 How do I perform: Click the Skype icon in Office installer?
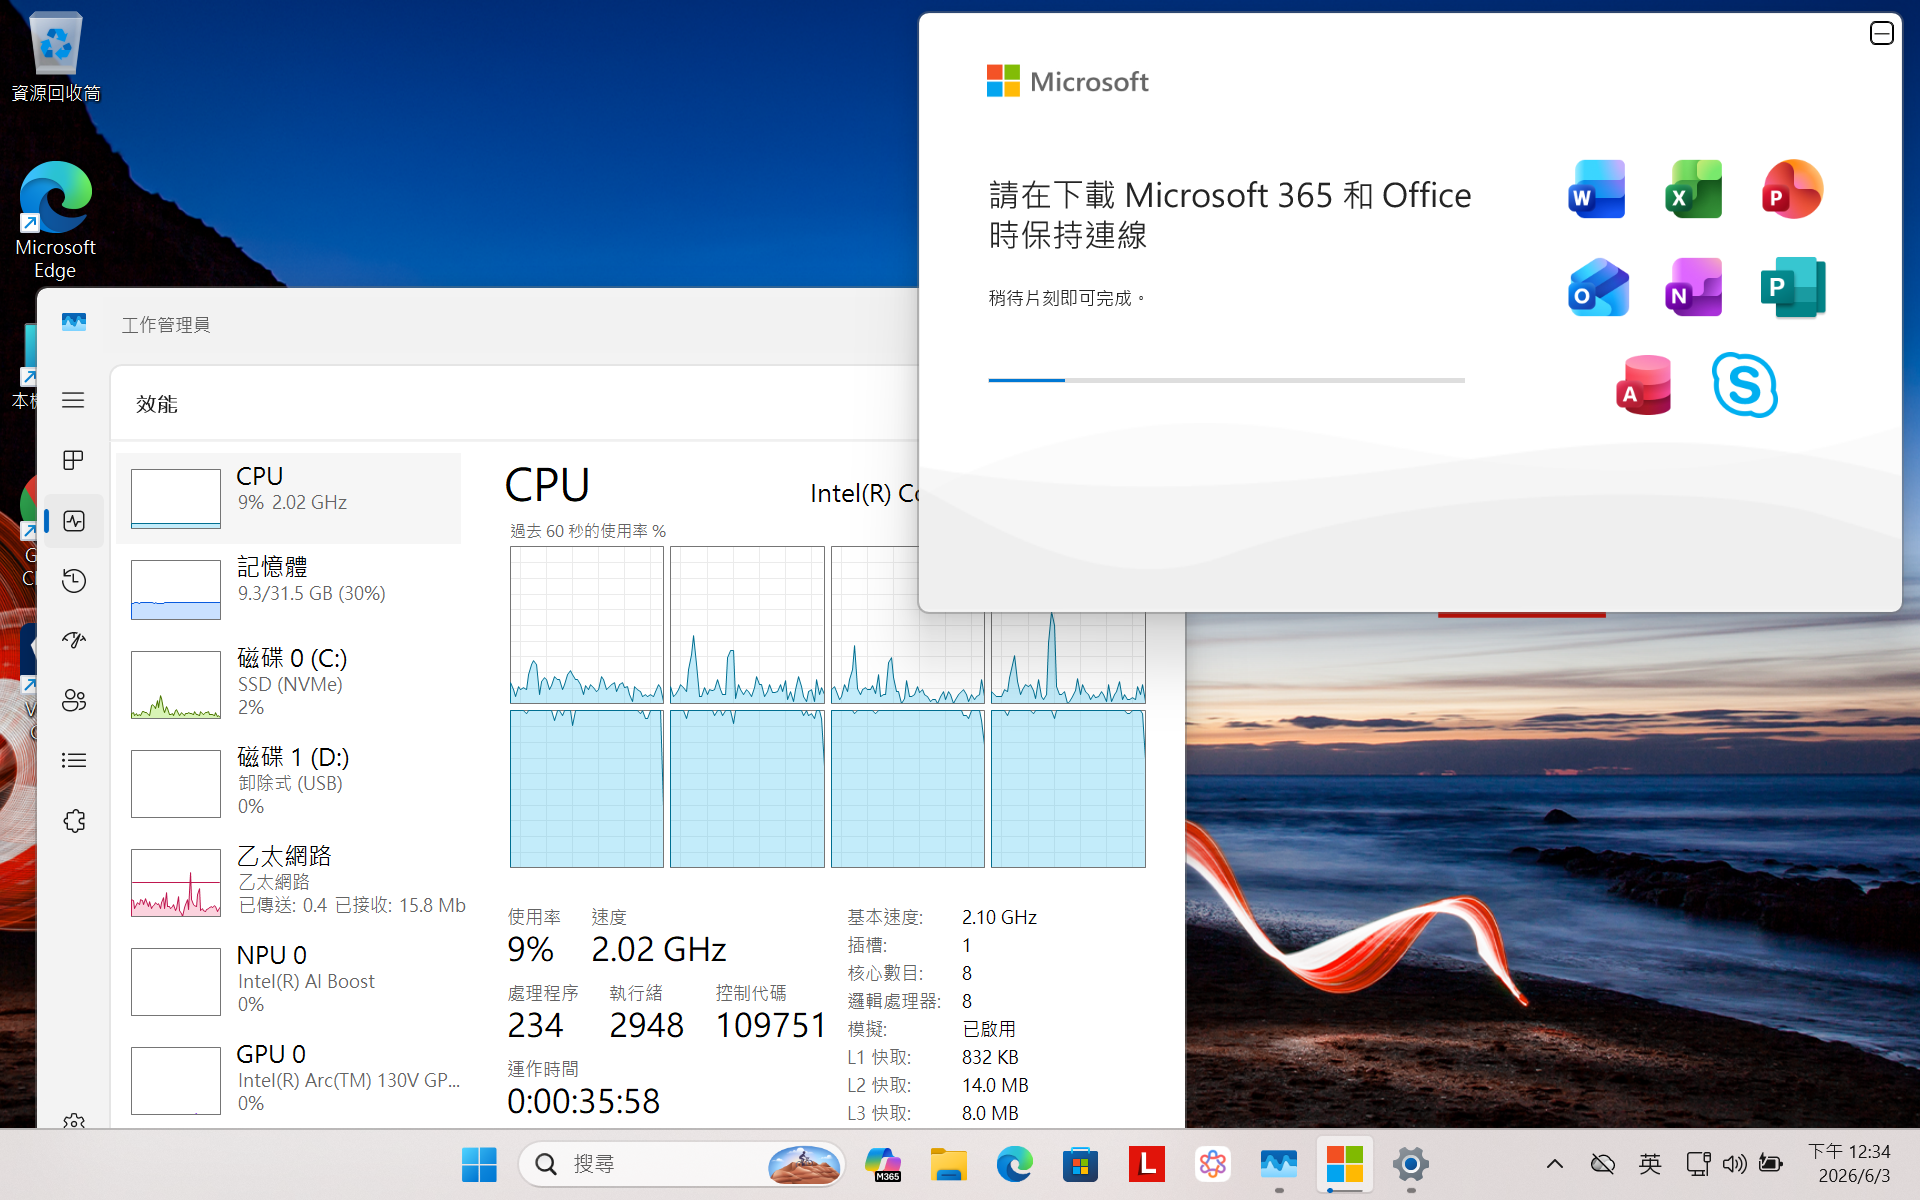[x=1744, y=385]
